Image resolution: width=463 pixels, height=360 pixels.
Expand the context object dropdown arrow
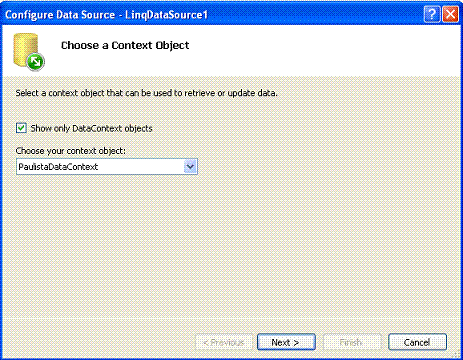point(190,166)
